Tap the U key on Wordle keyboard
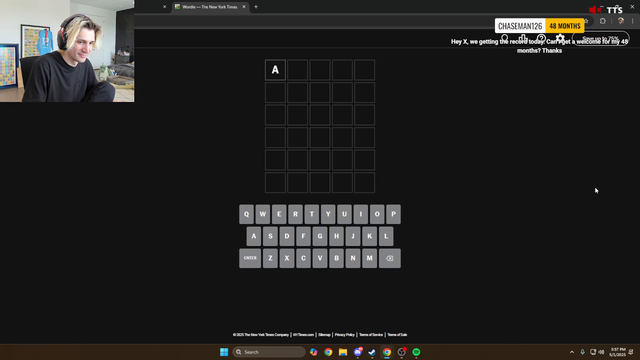 pos(344,214)
